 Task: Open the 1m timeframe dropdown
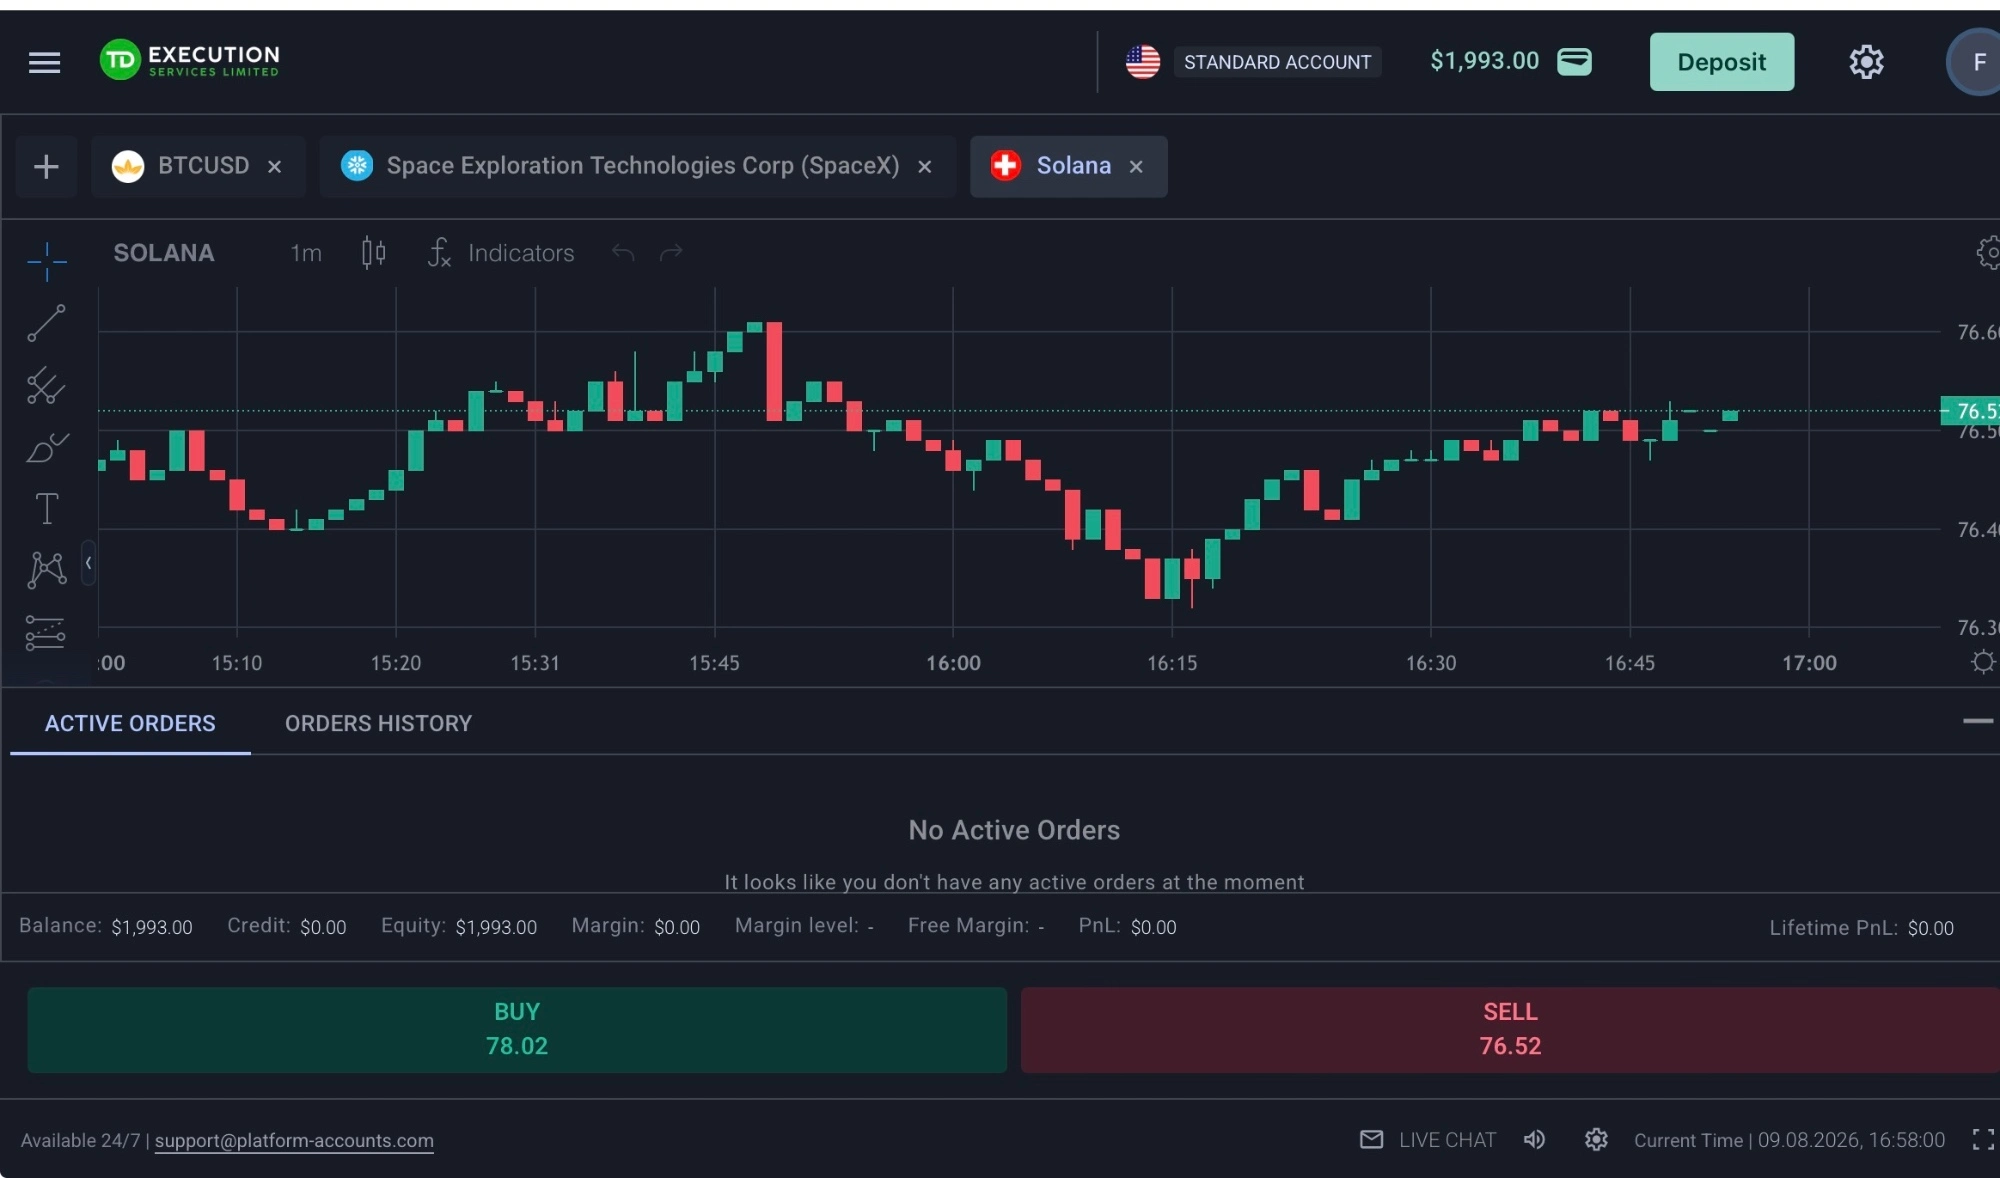tap(306, 253)
